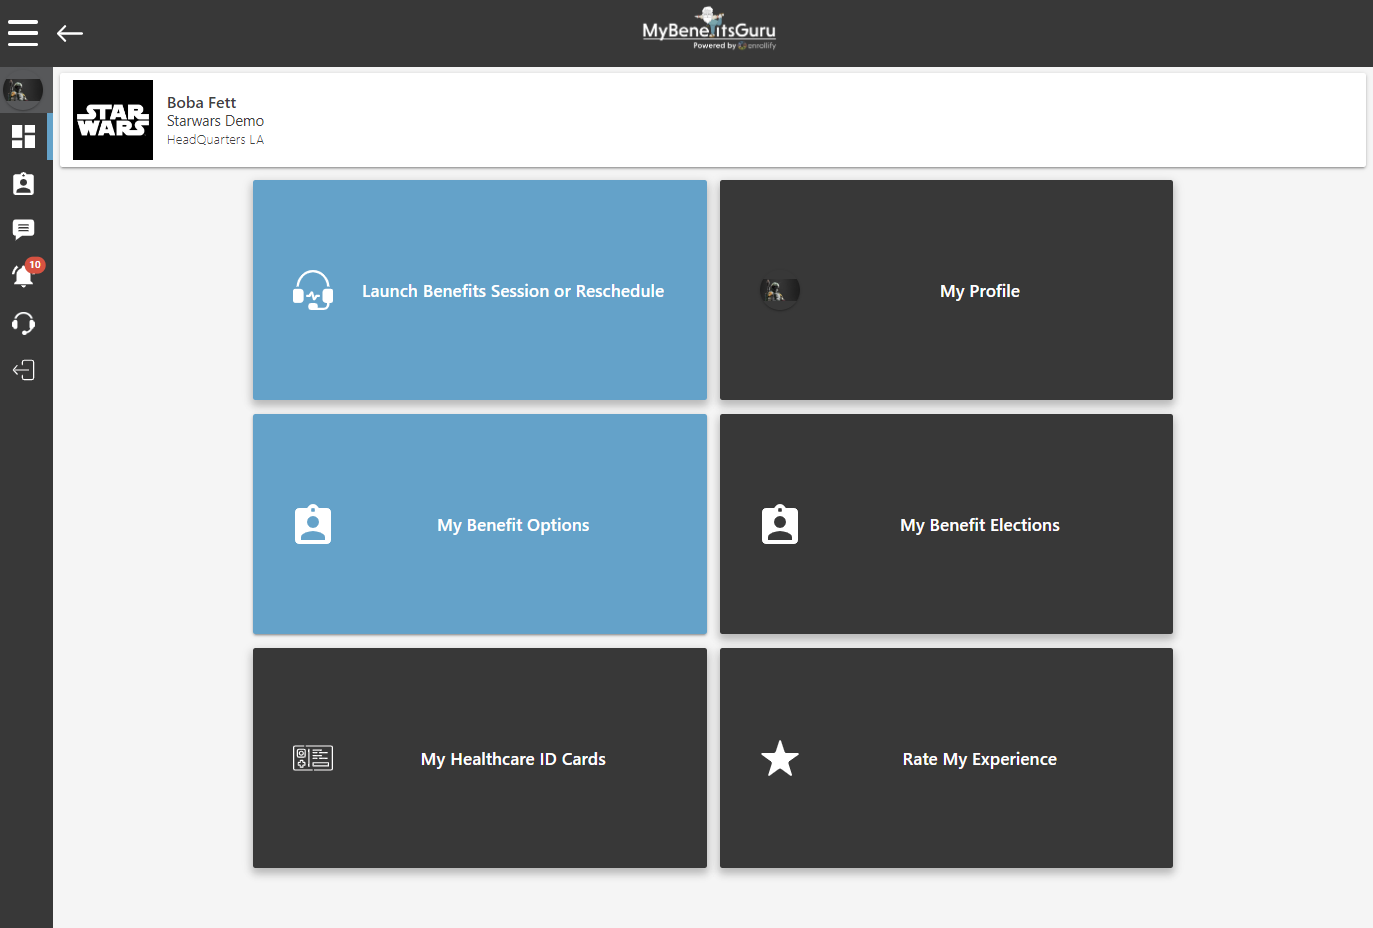
Task: Open the hamburger menu icon
Action: point(23,33)
